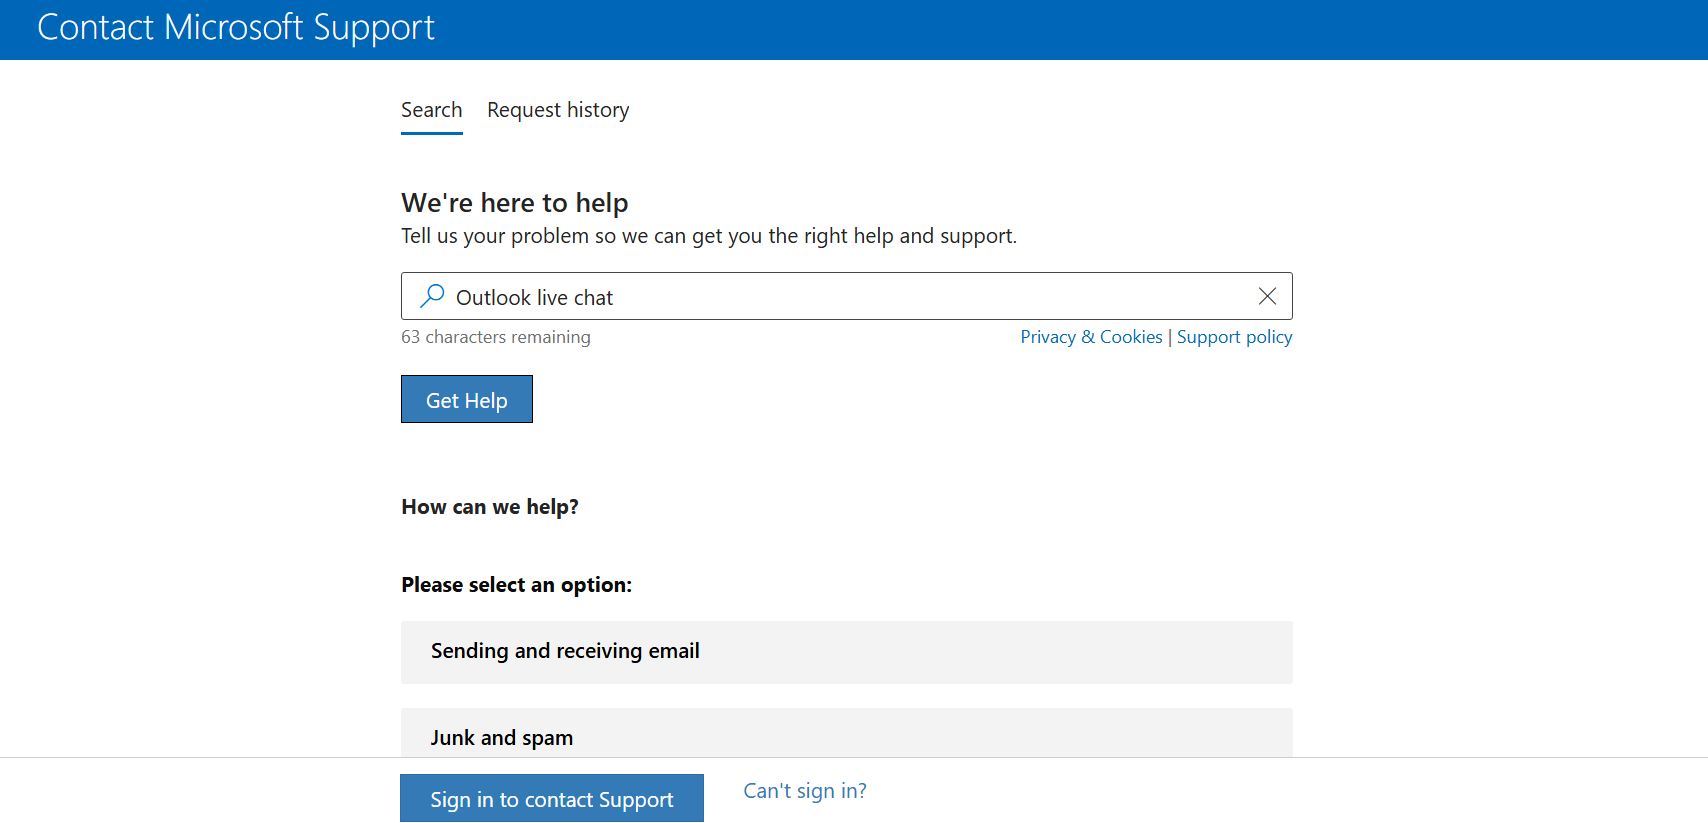Open the Privacy & Cookies link
The image size is (1708, 823).
pos(1091,337)
